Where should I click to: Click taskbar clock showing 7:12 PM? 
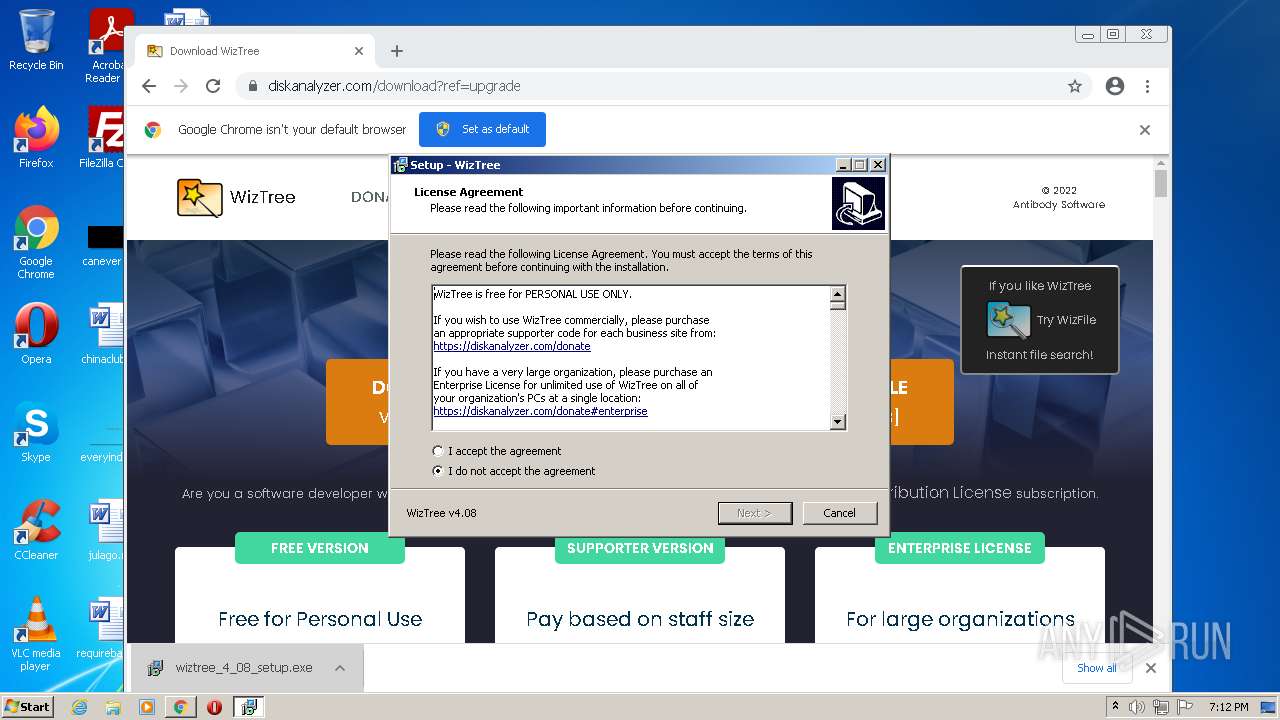1228,707
